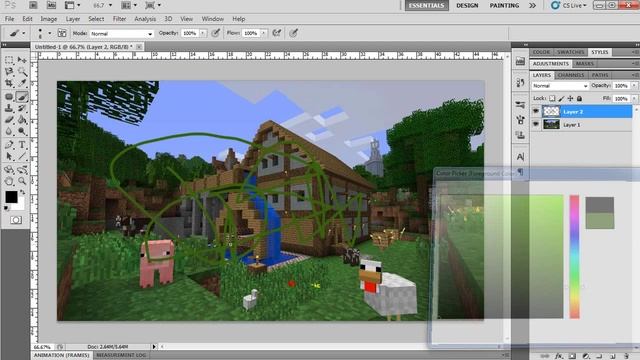
Task: Swap foreground and background colors
Action: click(22, 192)
